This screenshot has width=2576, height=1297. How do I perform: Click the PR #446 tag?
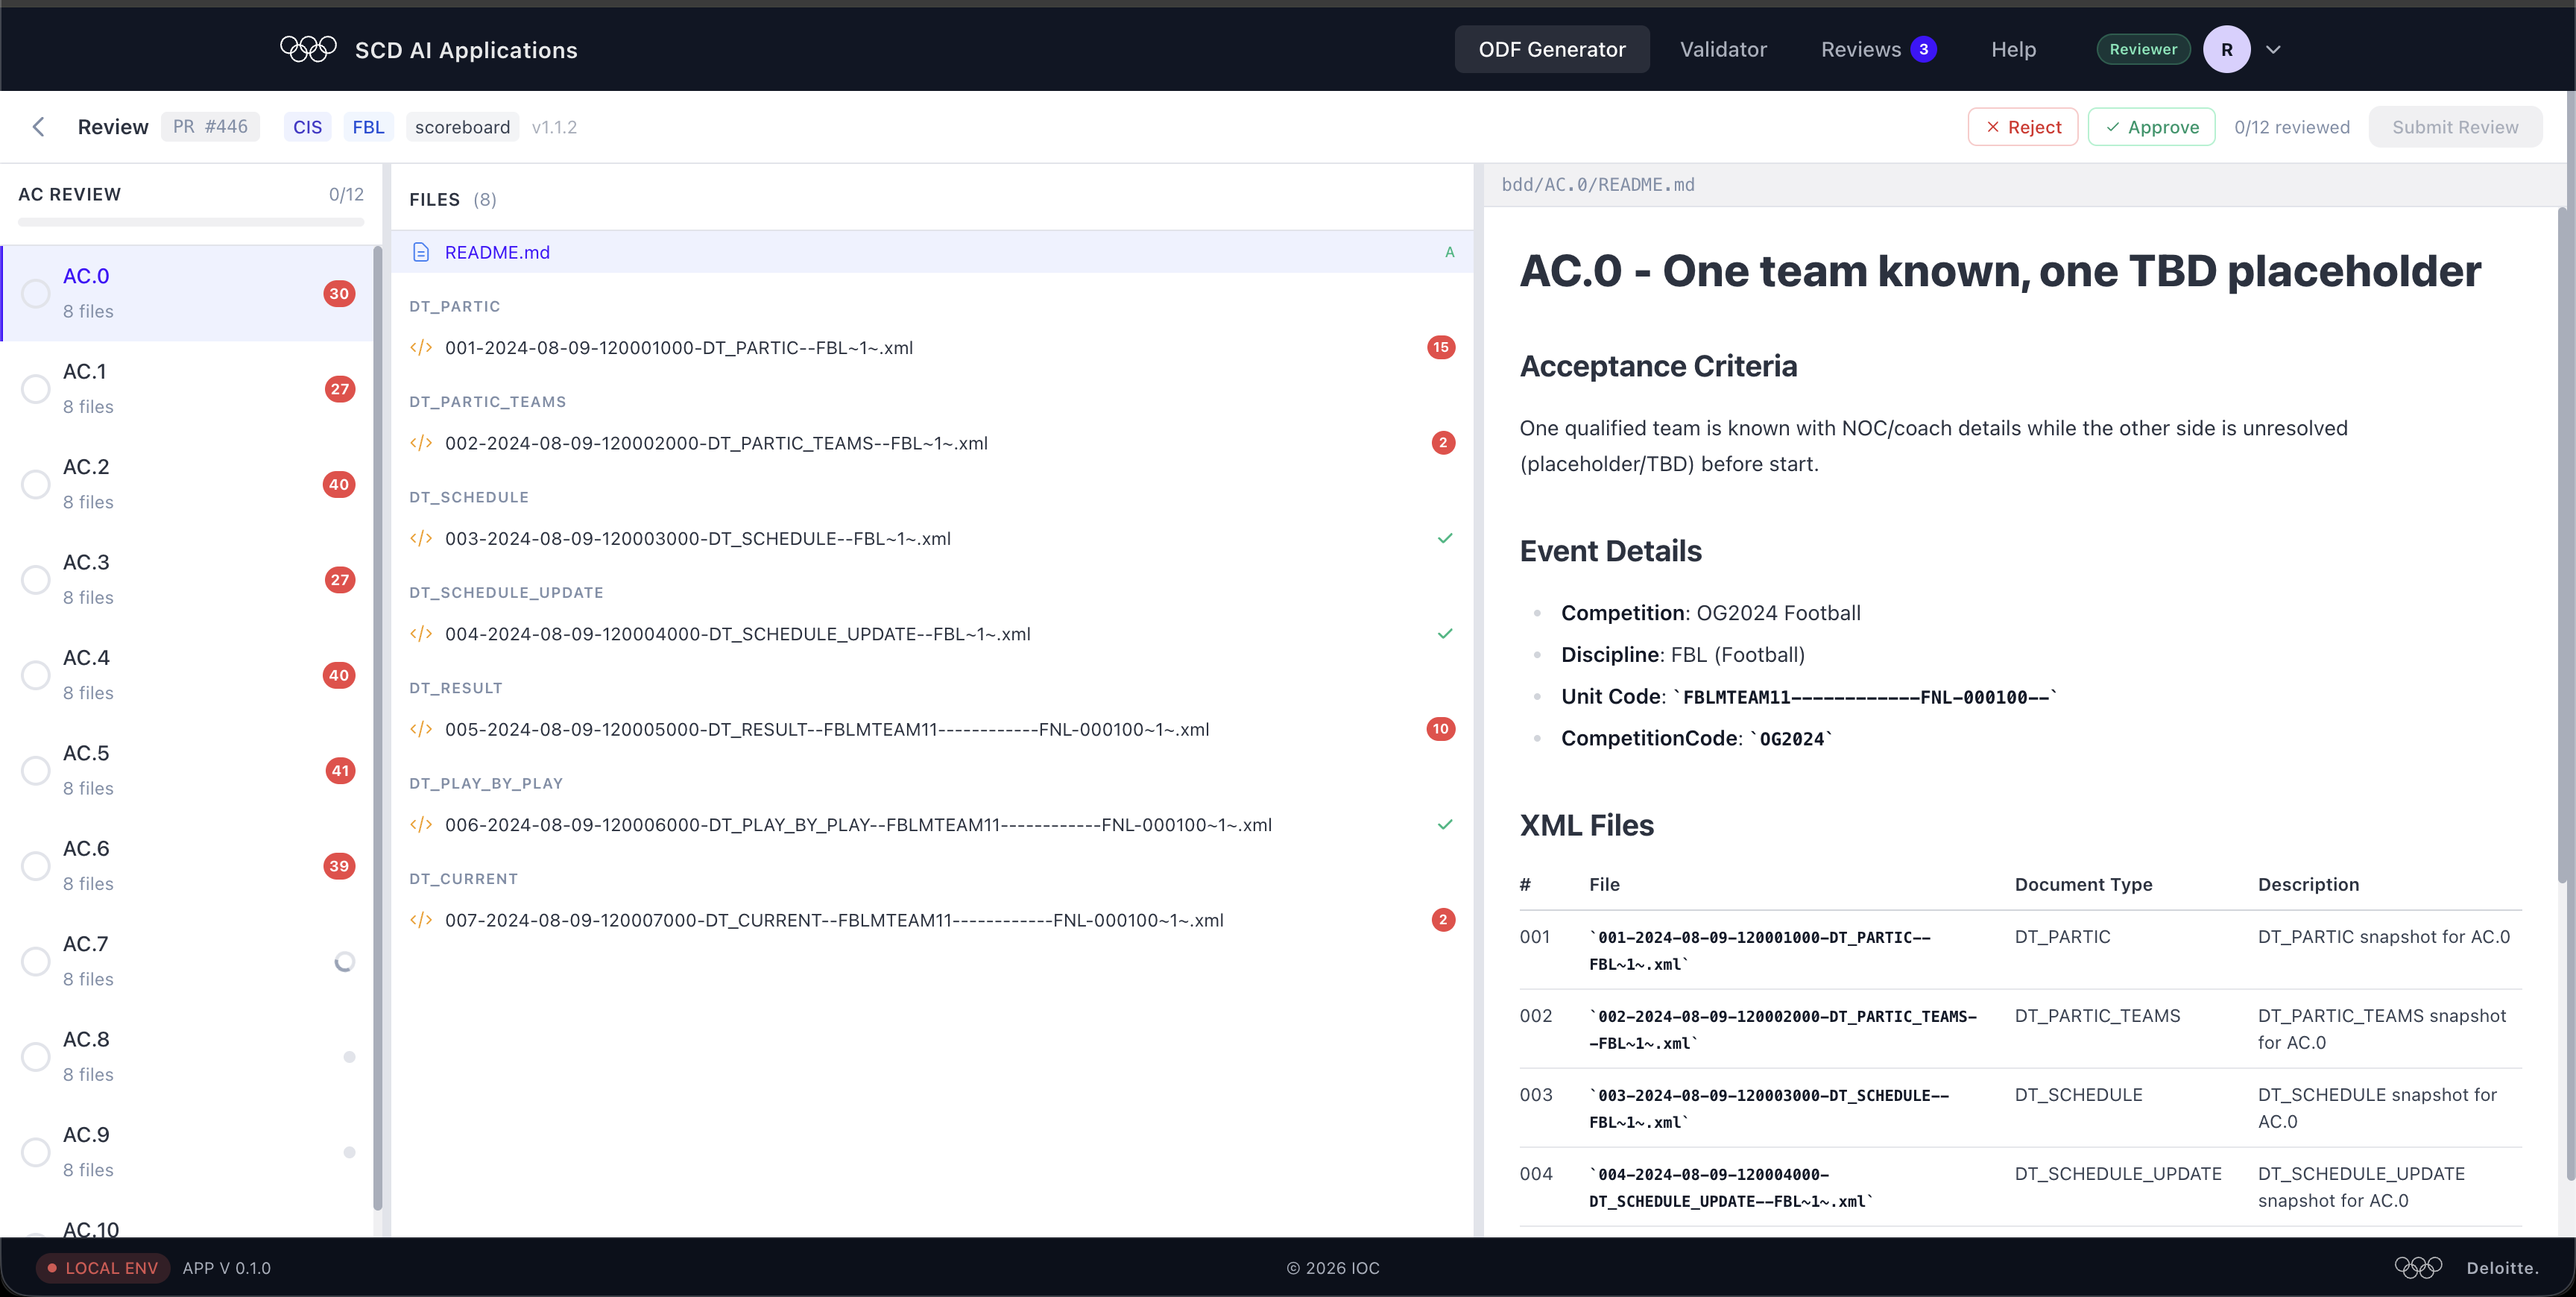(210, 127)
